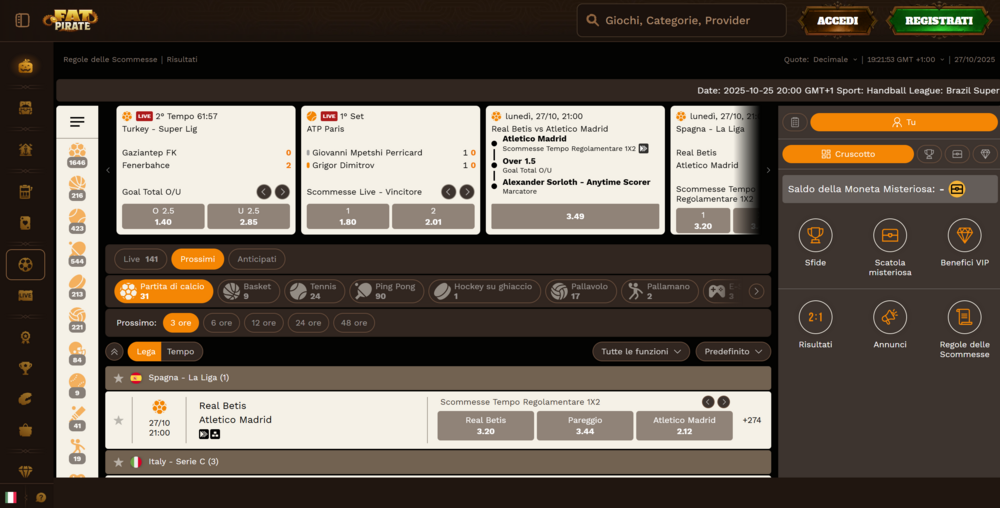
Task: Previous market arrow on Gaziantep FK card
Action: tap(263, 192)
